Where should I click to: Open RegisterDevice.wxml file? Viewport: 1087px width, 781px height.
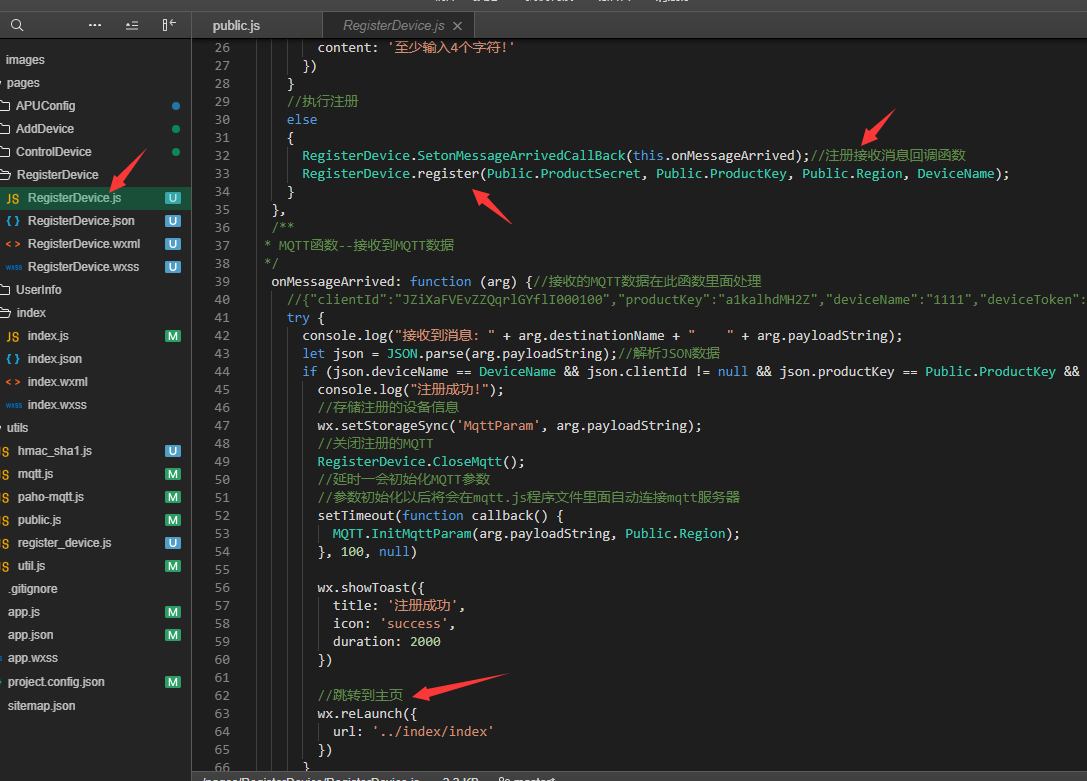84,244
